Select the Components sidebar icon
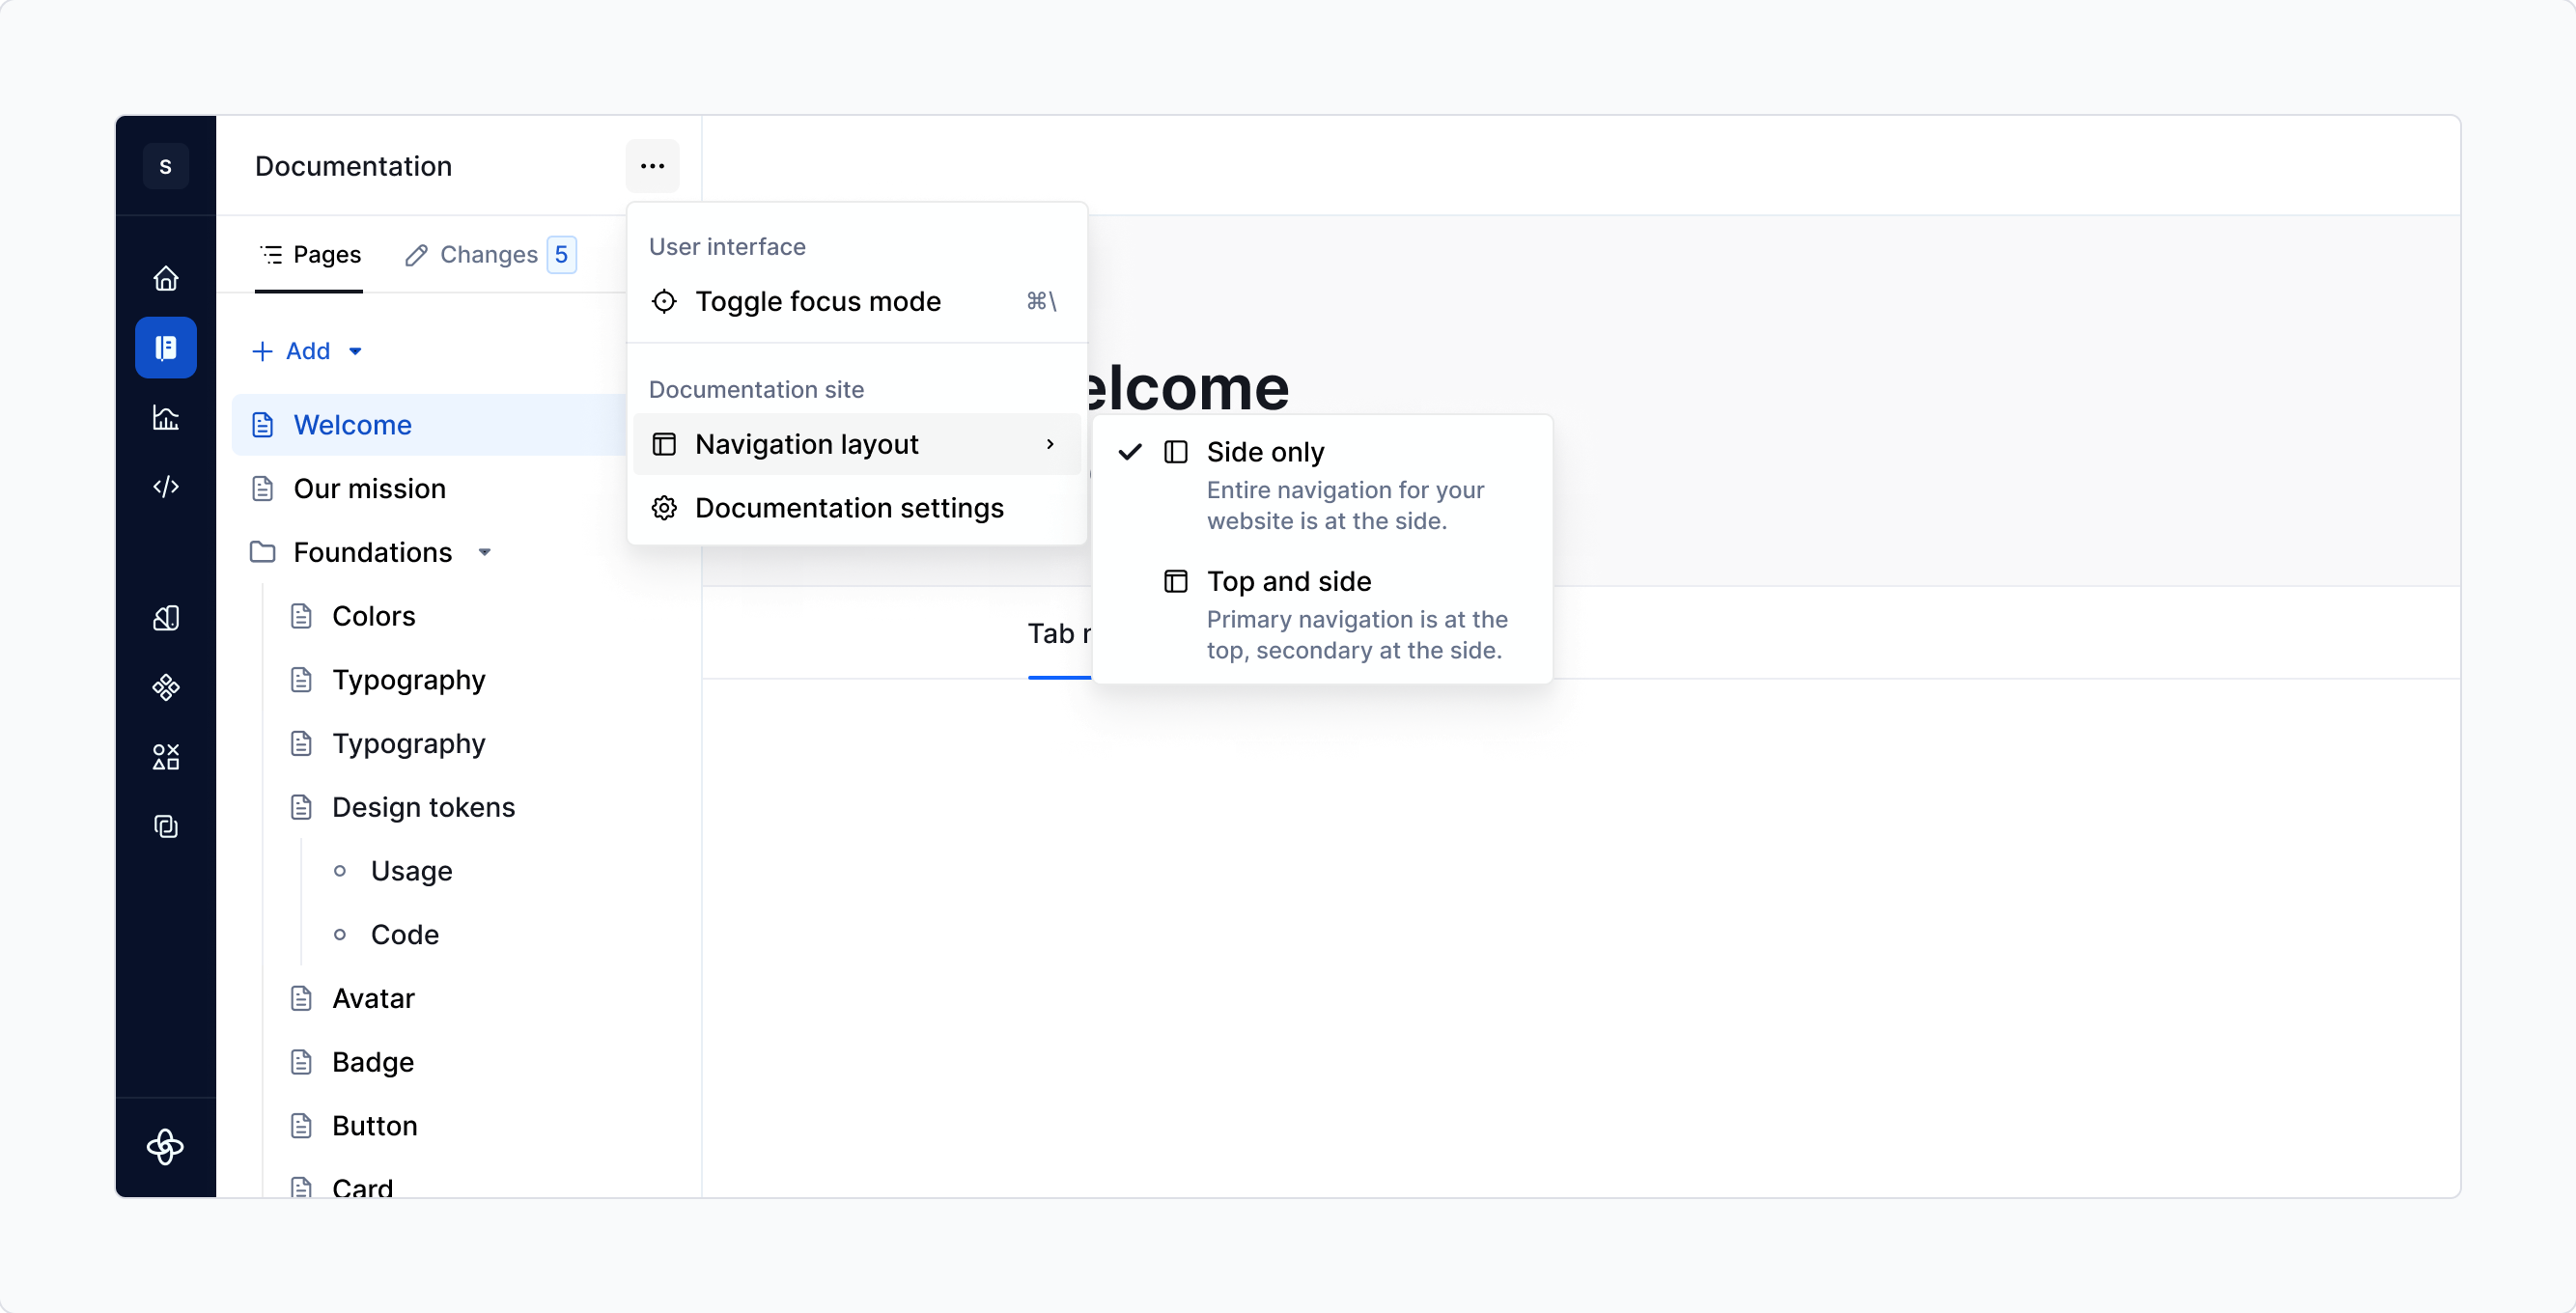Screen dimensions: 2576x1313 [x=166, y=688]
